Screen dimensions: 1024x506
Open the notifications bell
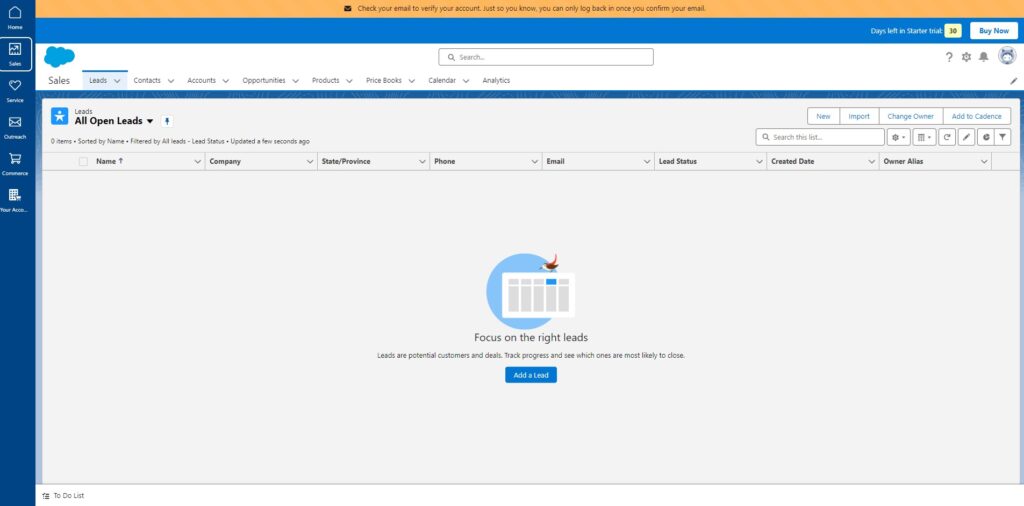984,57
